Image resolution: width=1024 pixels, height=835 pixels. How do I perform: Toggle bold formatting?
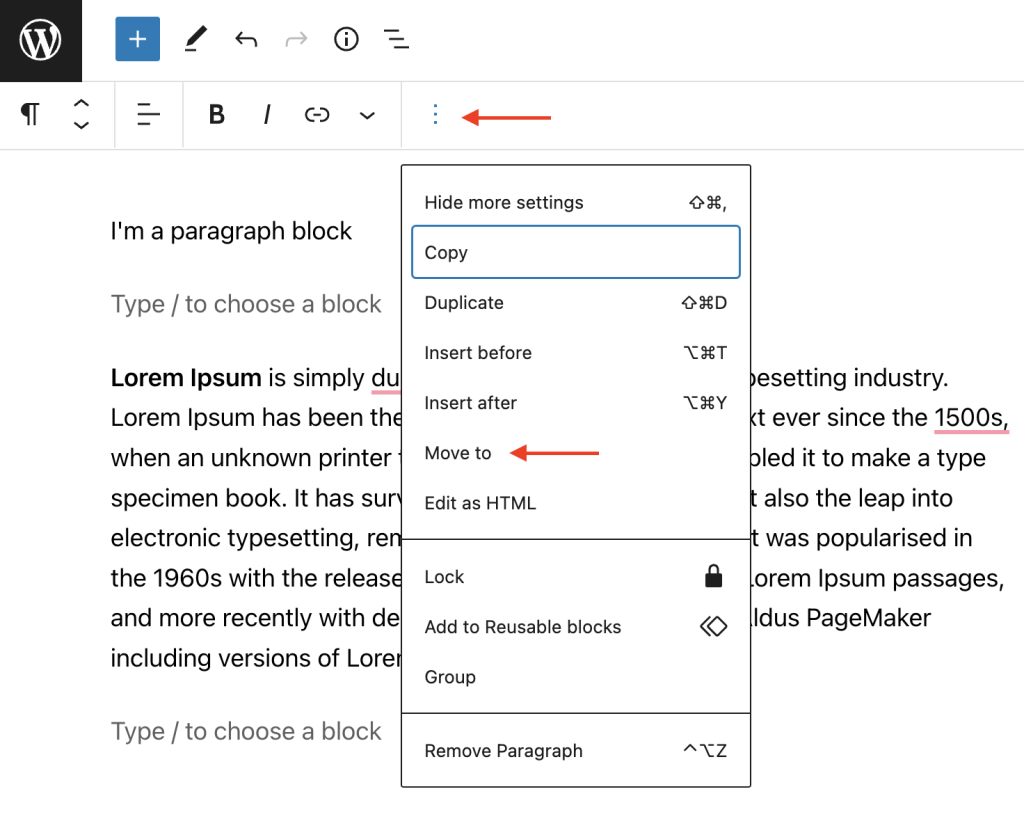216,115
